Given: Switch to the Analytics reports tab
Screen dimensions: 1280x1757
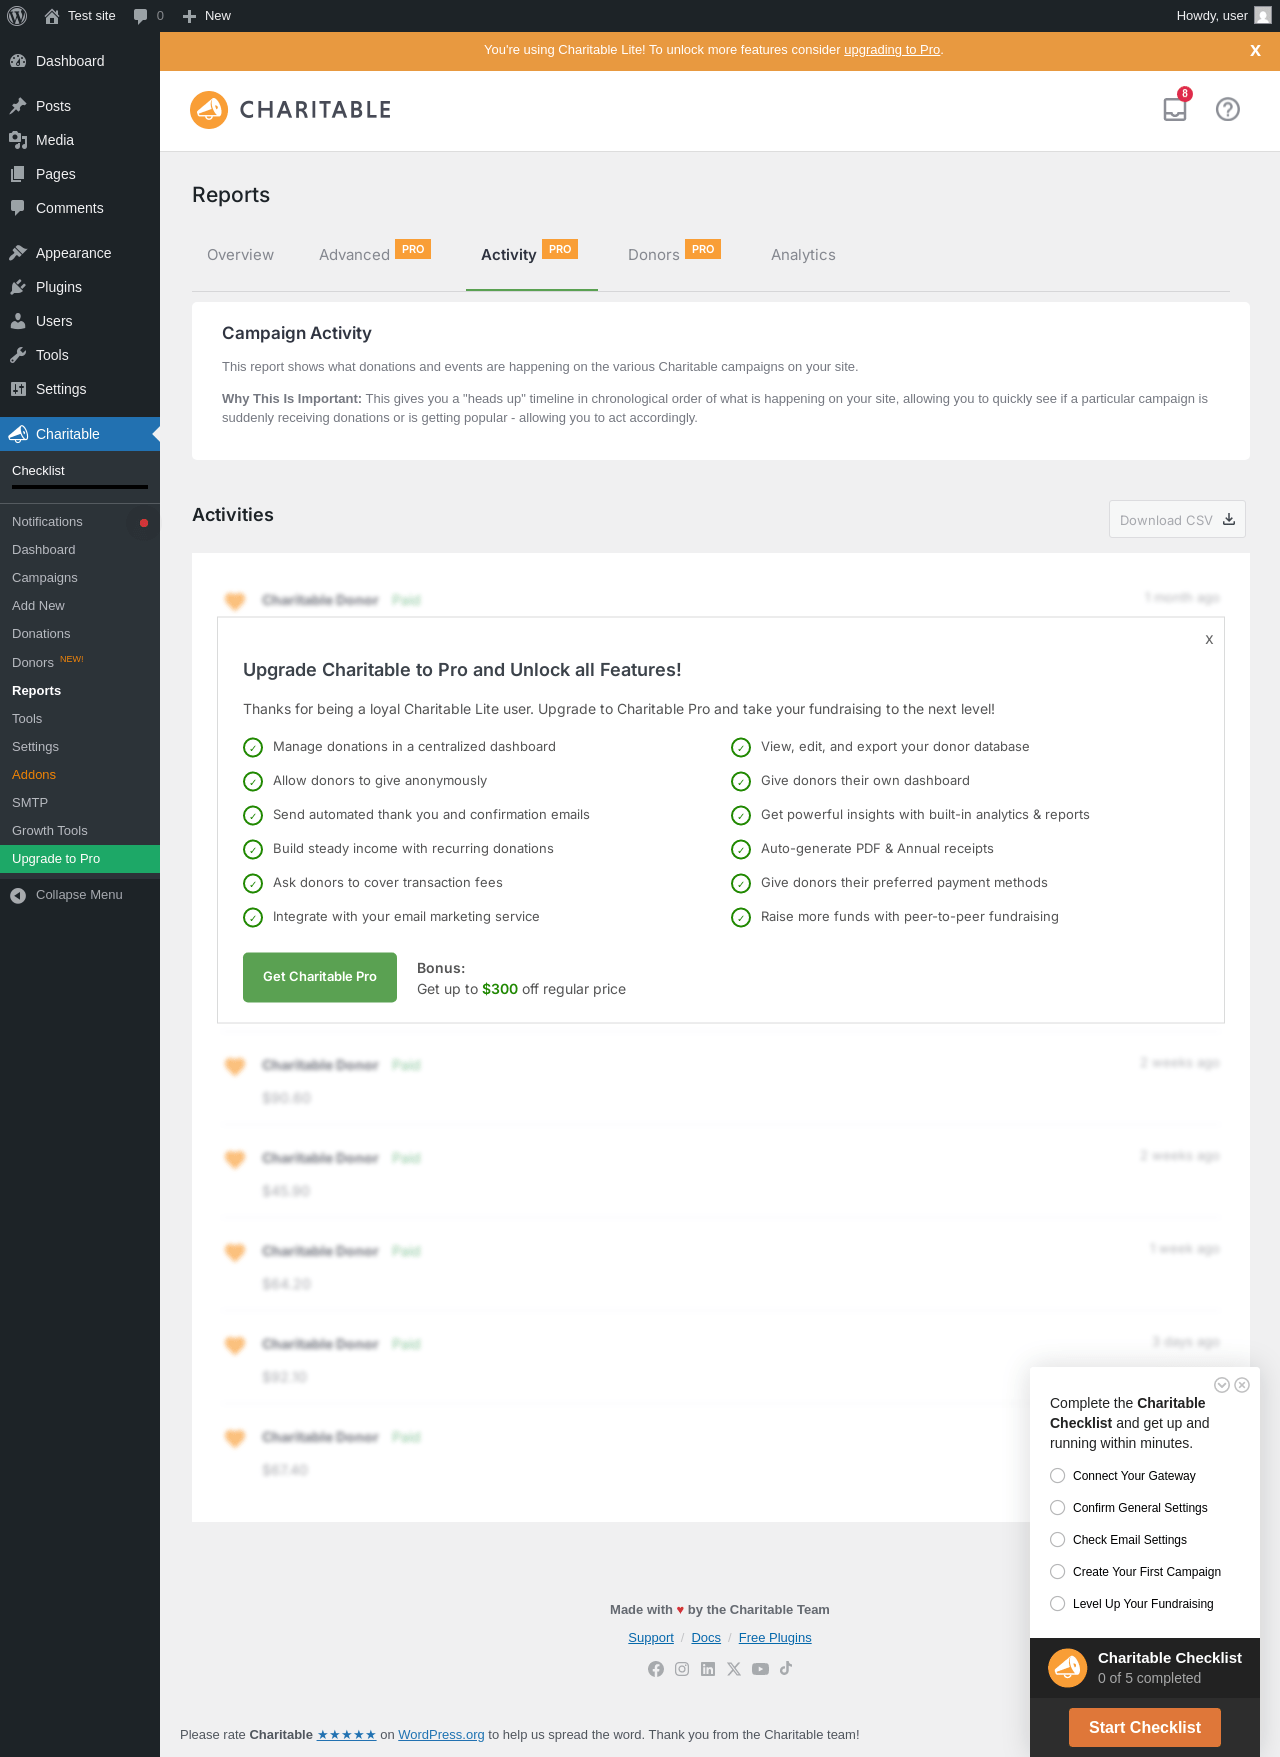Looking at the screenshot, I should pyautogui.click(x=803, y=255).
